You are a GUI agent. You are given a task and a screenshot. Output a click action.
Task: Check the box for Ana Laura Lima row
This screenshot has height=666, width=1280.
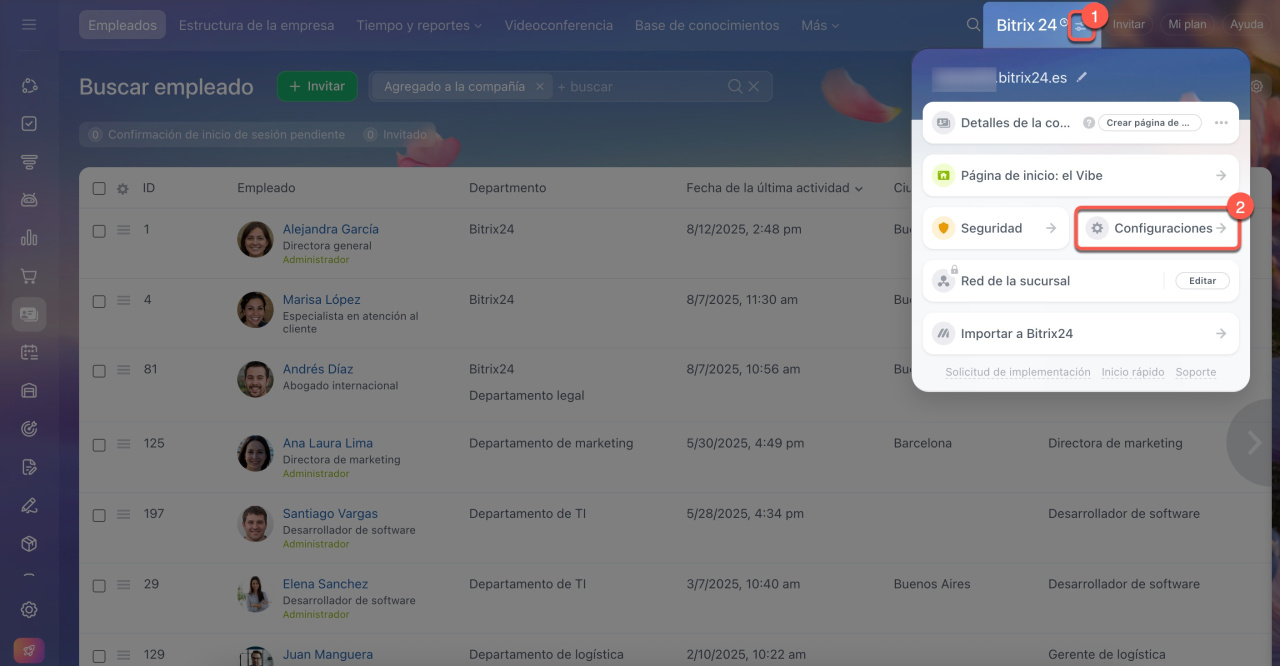[99, 444]
